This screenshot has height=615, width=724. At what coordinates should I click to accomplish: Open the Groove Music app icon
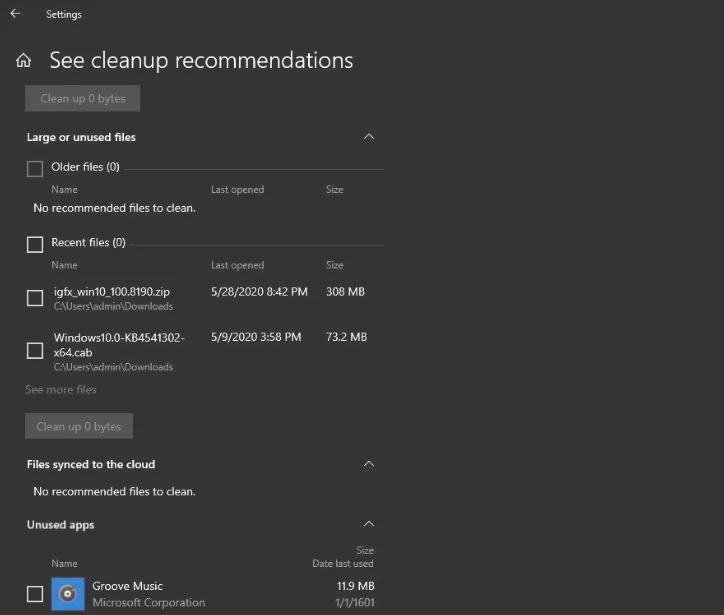pyautogui.click(x=68, y=594)
